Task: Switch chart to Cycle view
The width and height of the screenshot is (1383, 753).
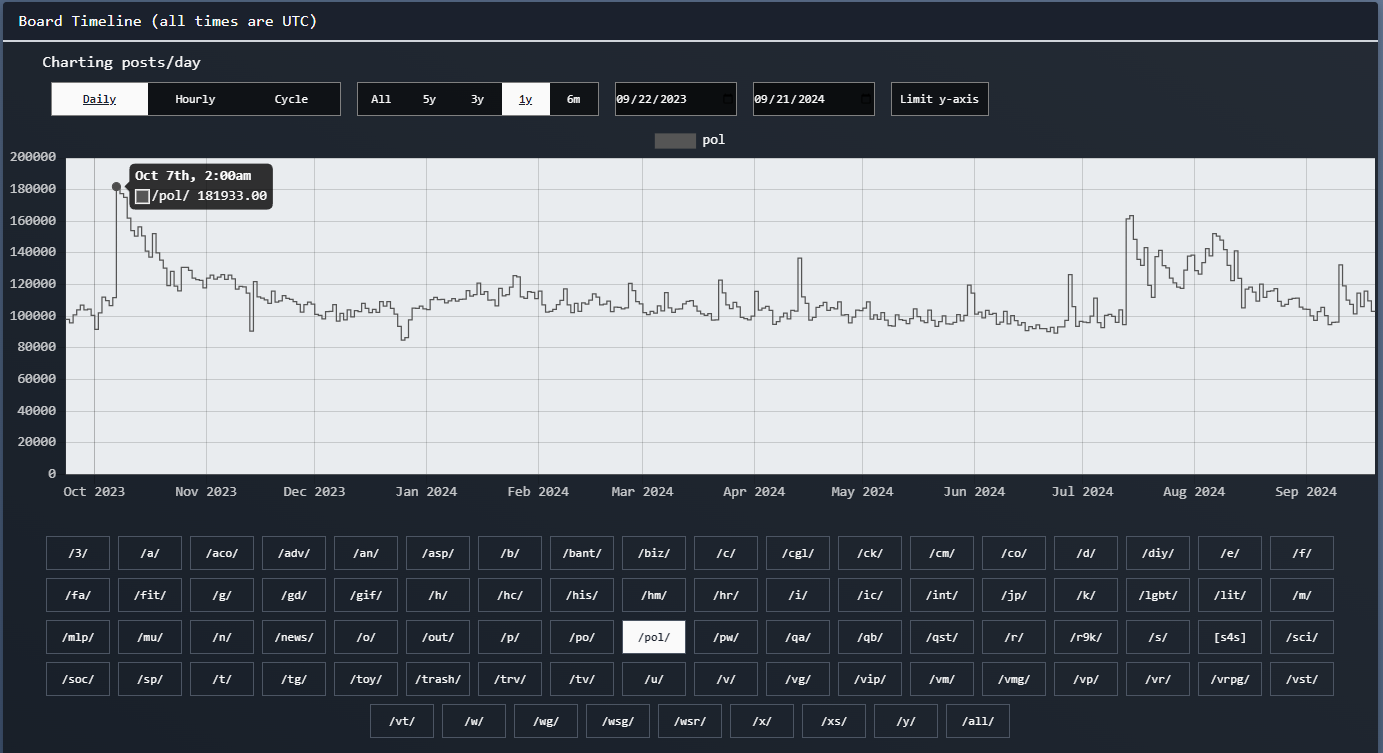Action: tap(291, 99)
